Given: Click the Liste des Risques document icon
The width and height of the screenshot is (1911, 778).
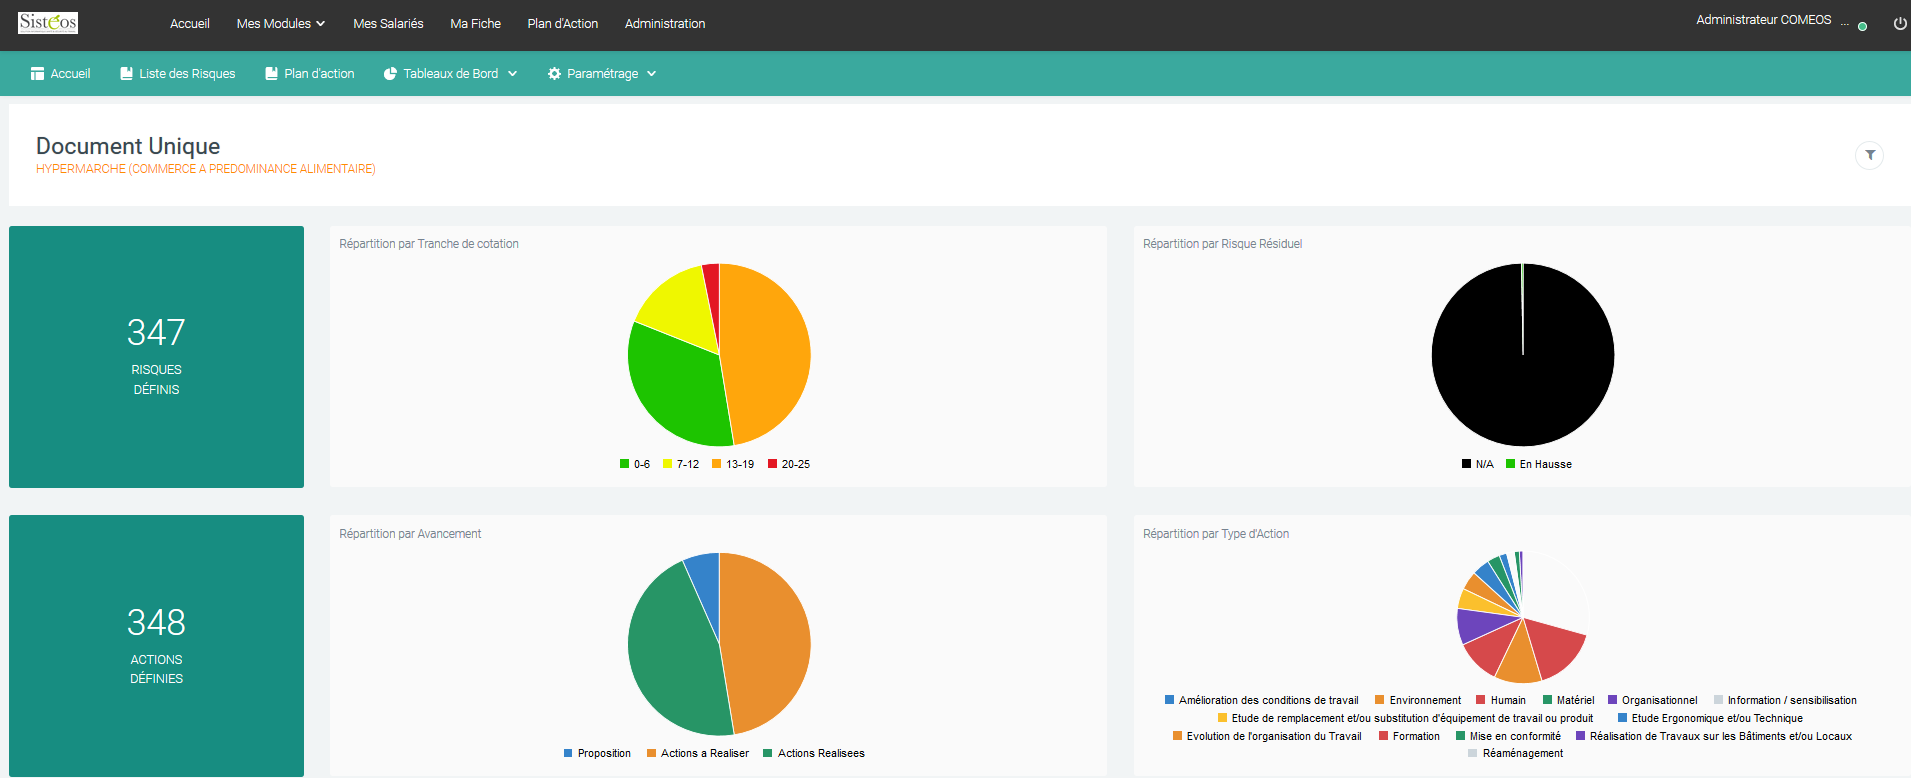Looking at the screenshot, I should [x=126, y=74].
